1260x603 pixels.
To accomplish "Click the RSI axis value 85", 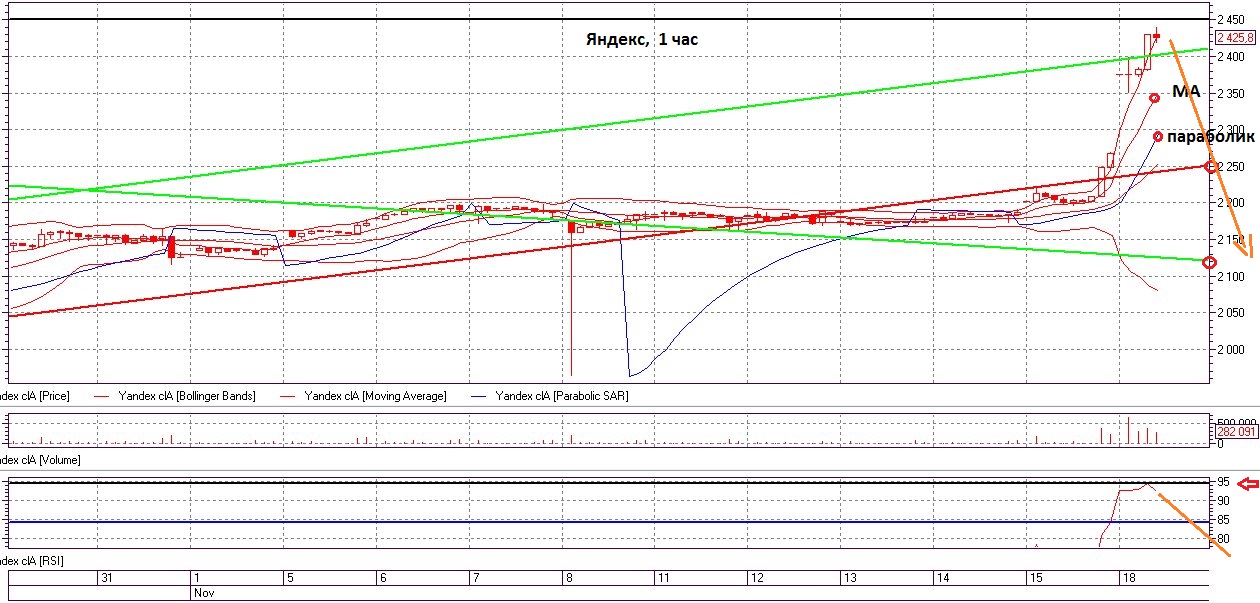I will pyautogui.click(x=1223, y=520).
